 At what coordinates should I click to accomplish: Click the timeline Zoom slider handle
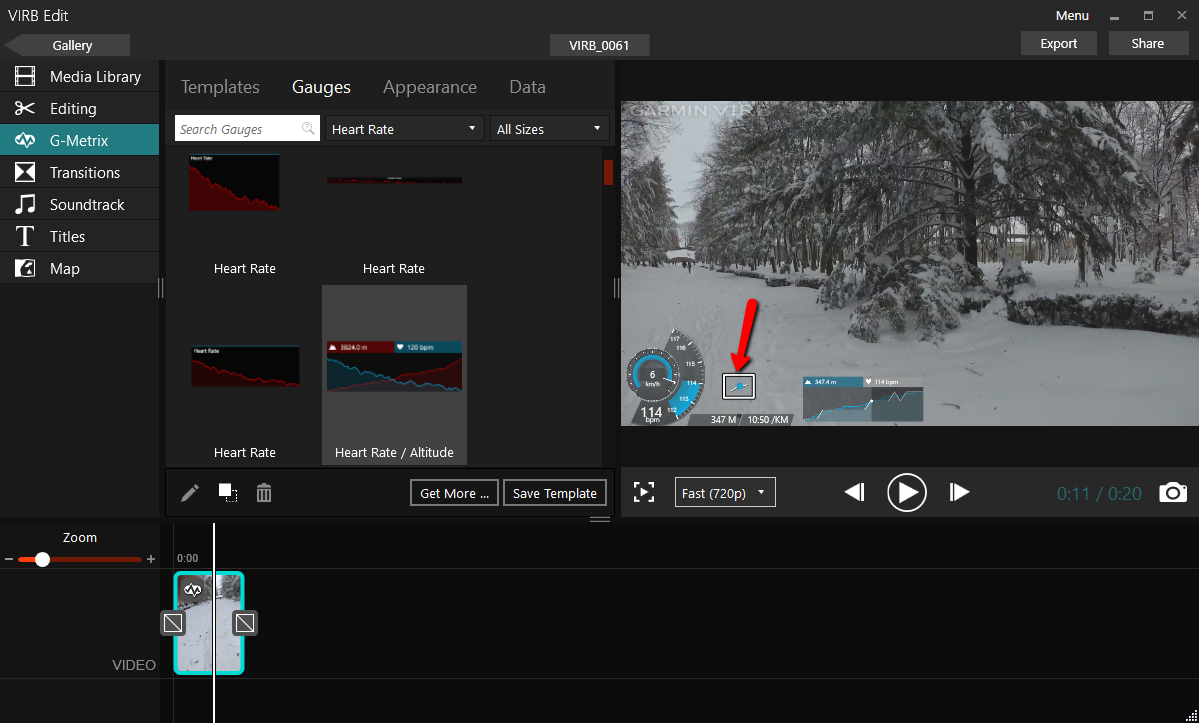tap(42, 559)
